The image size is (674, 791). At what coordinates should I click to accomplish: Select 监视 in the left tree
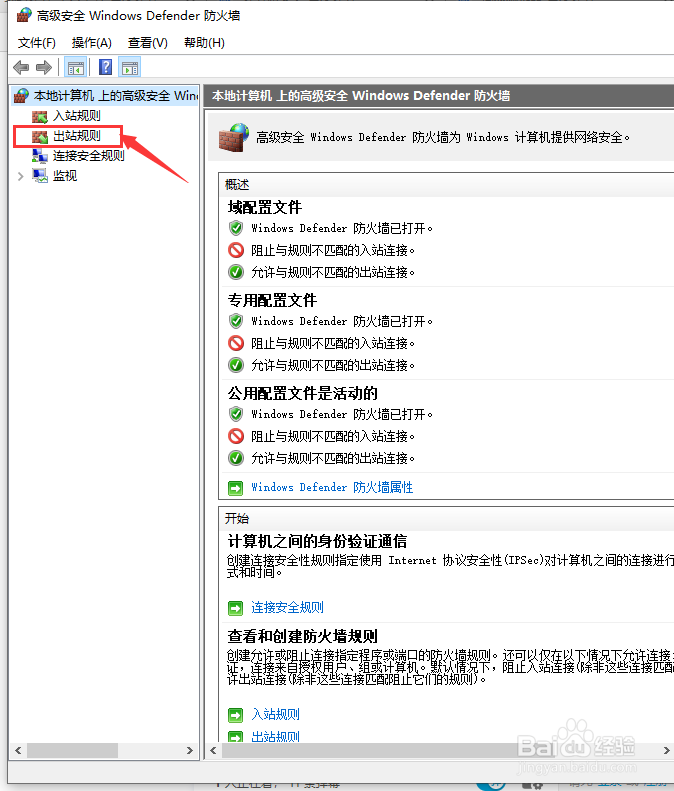(65, 176)
